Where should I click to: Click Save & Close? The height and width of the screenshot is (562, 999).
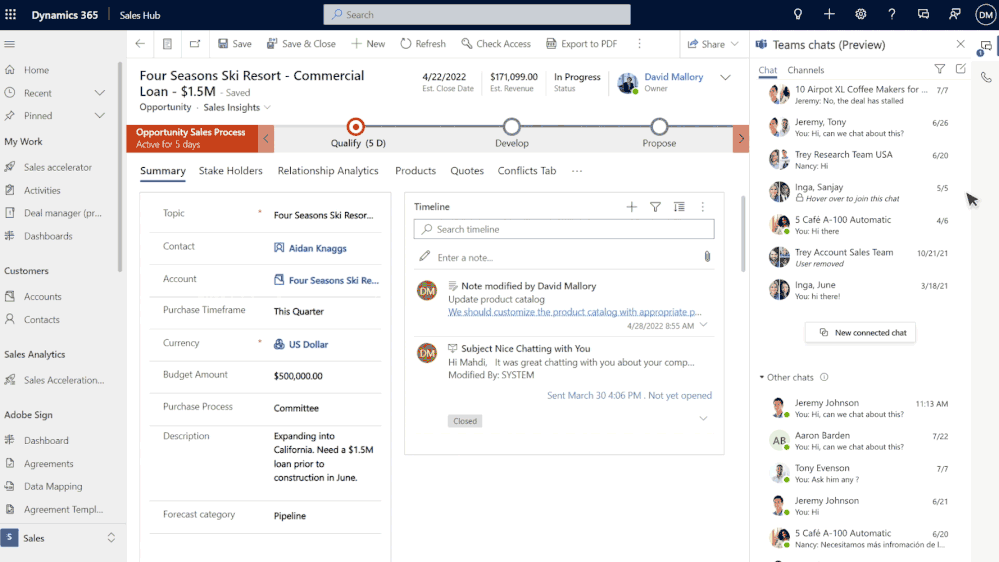pyautogui.click(x=301, y=43)
